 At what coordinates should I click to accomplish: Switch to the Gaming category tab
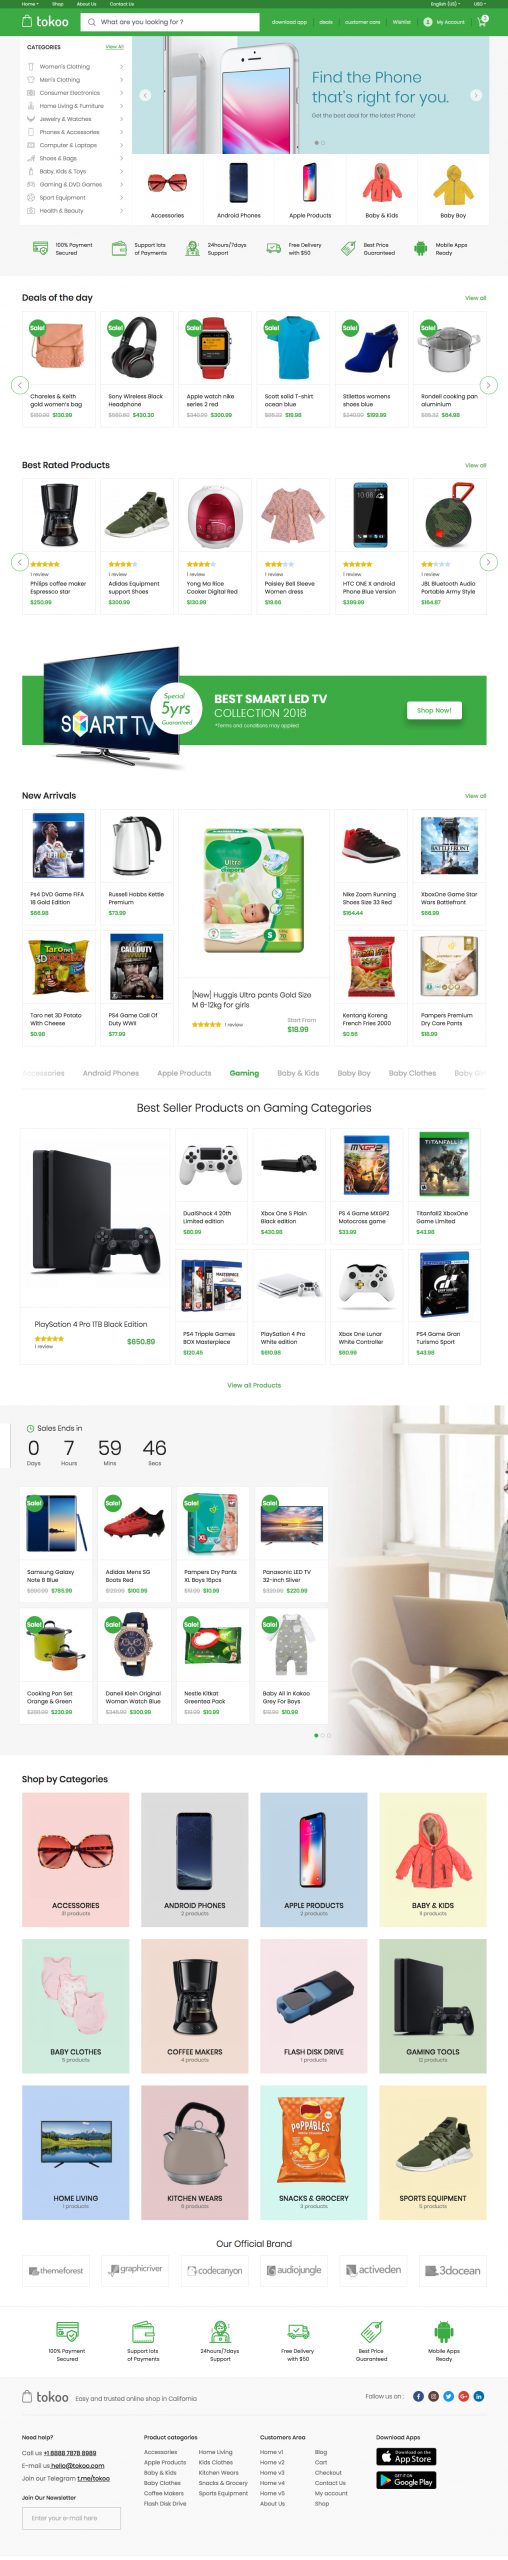coord(244,1073)
